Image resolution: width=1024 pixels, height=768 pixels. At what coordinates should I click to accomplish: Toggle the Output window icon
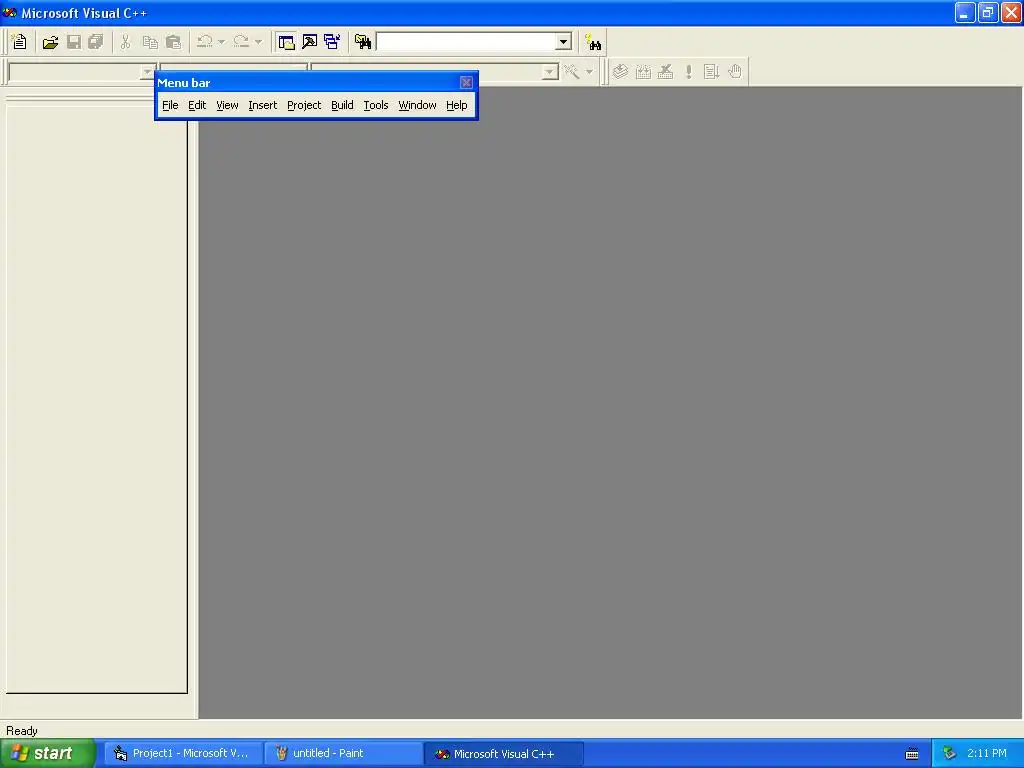tap(310, 42)
